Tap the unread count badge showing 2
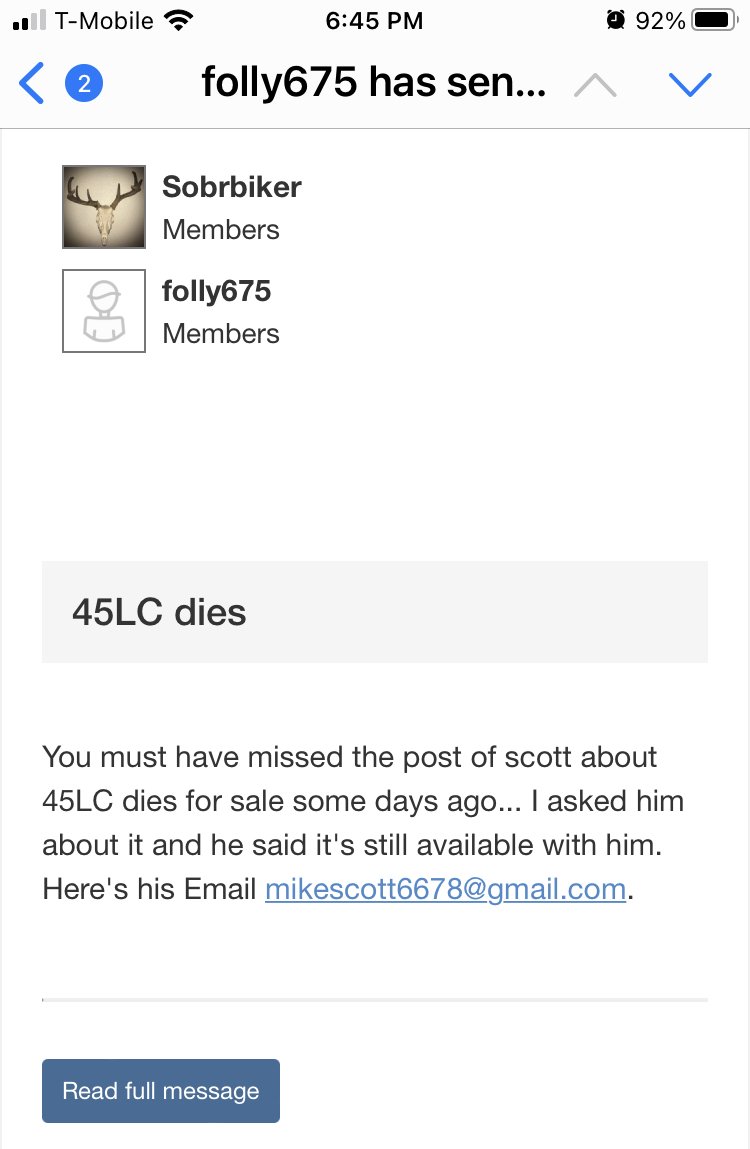The image size is (750, 1149). tap(84, 84)
